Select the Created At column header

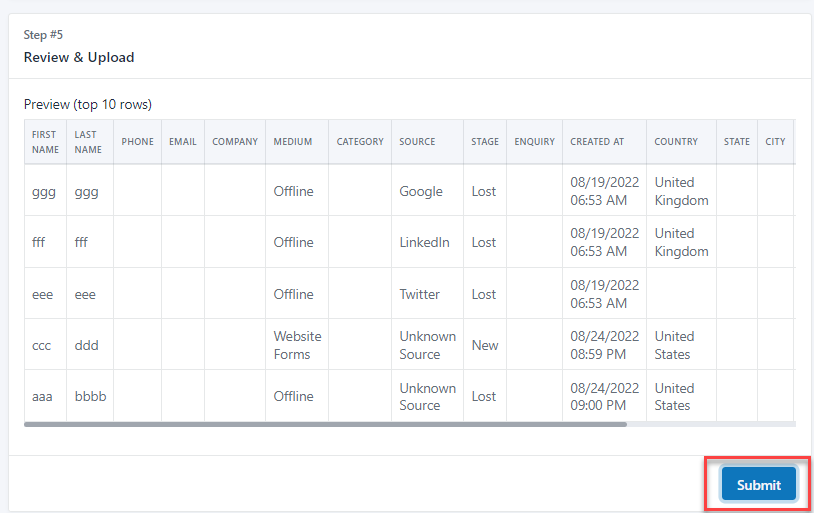(x=597, y=142)
